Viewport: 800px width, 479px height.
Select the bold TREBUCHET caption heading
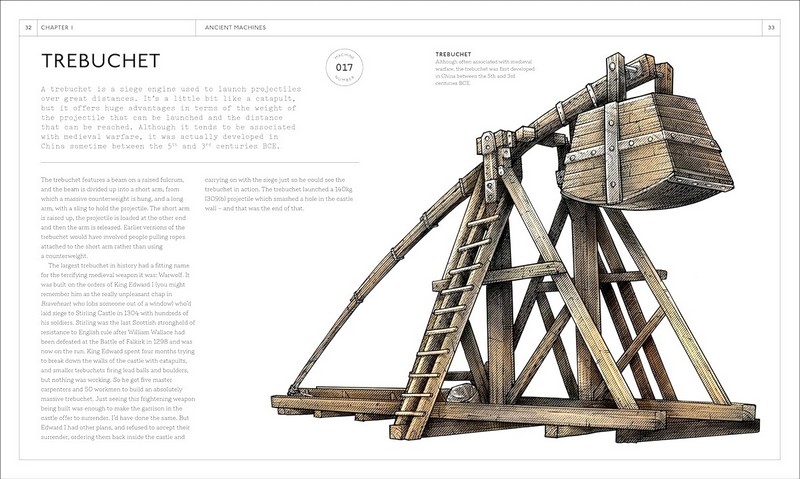449,52
